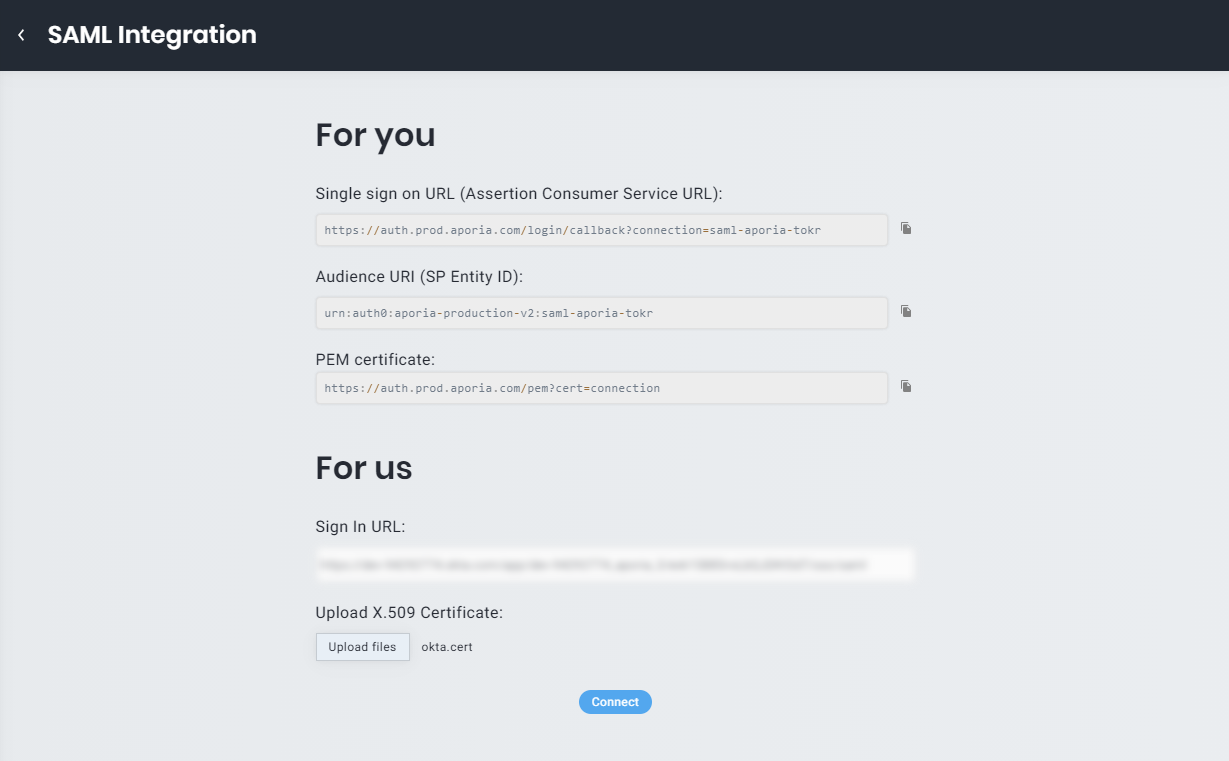
Task: Copy the Single sign on URL
Action: pyautogui.click(x=906, y=229)
